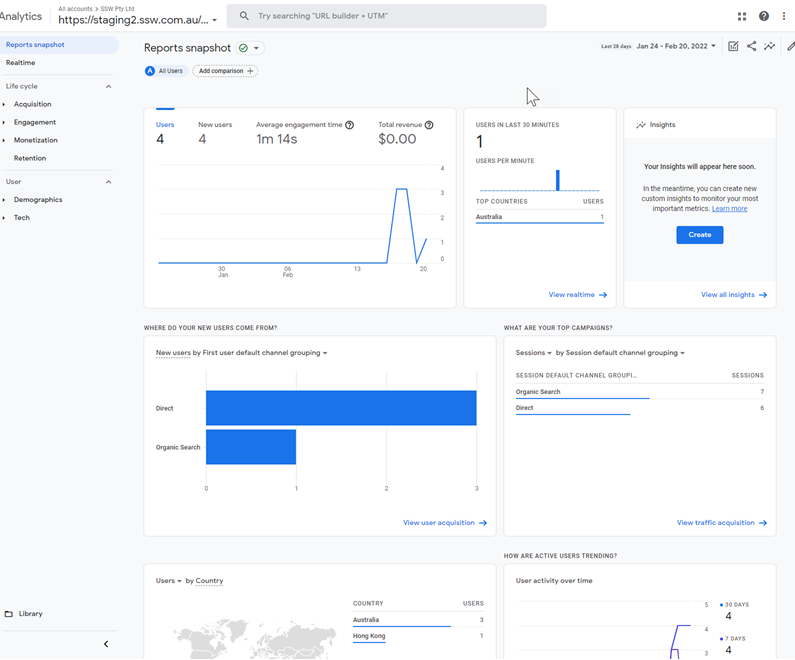Viewport: 795px width, 660px height.
Task: Expand the Acquisition menu item
Action: (x=32, y=104)
